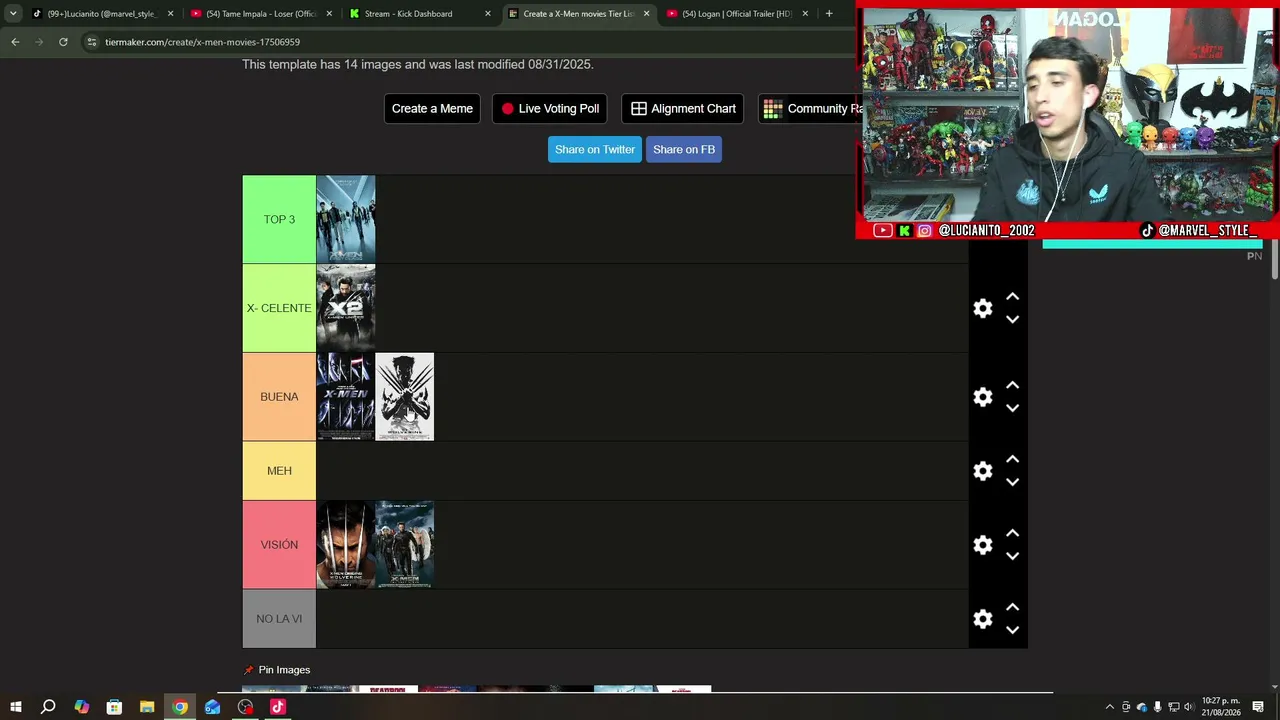The image size is (1280, 720).
Task: Open settings gear for the BUENA tier
Action: 983,397
